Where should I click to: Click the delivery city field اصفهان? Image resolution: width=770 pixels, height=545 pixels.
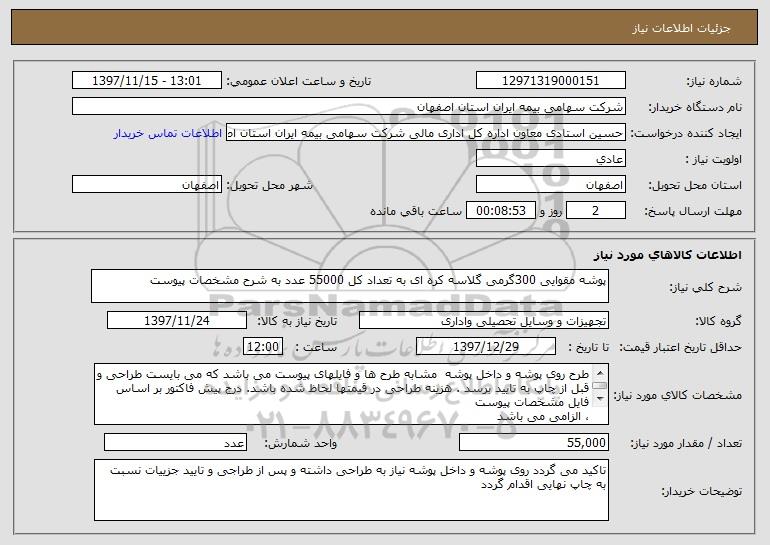147,185
